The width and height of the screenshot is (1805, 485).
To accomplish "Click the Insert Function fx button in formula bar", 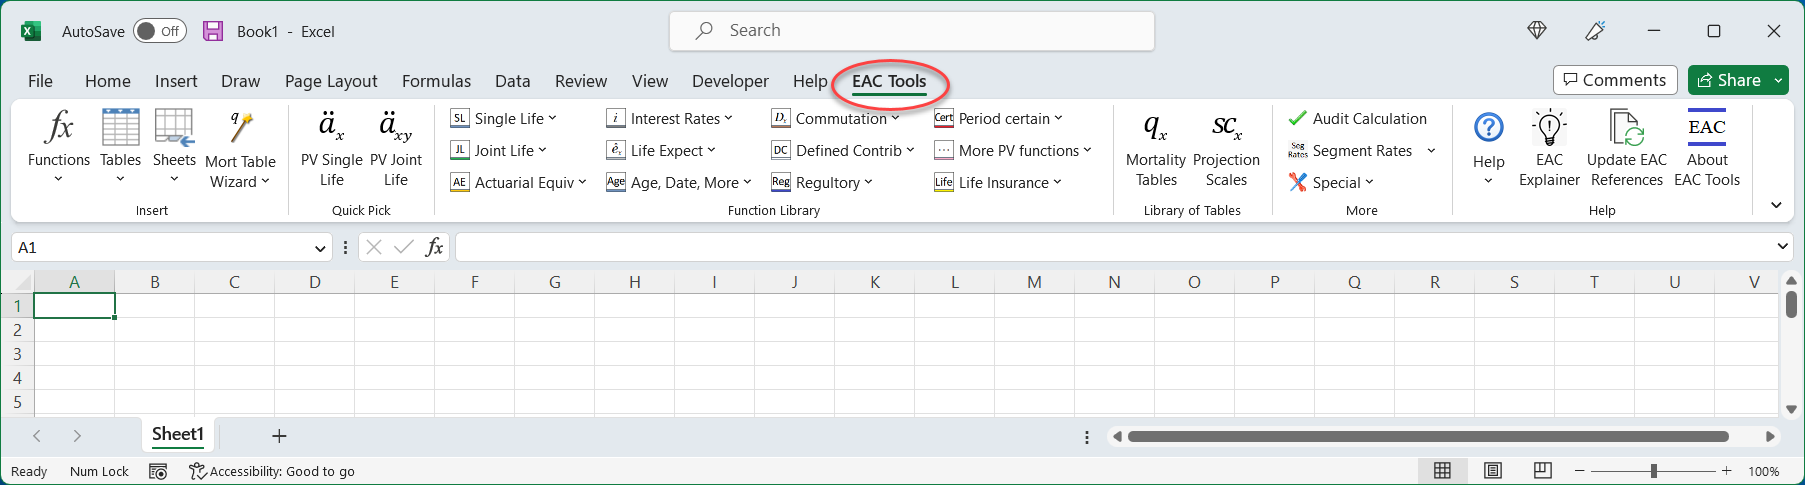I will point(434,247).
